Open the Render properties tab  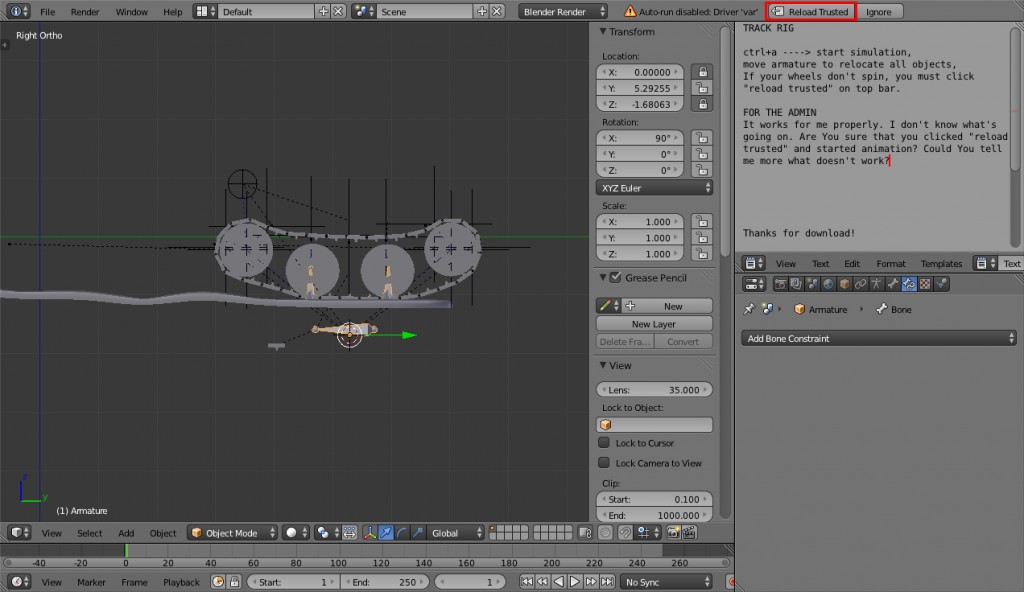click(782, 283)
